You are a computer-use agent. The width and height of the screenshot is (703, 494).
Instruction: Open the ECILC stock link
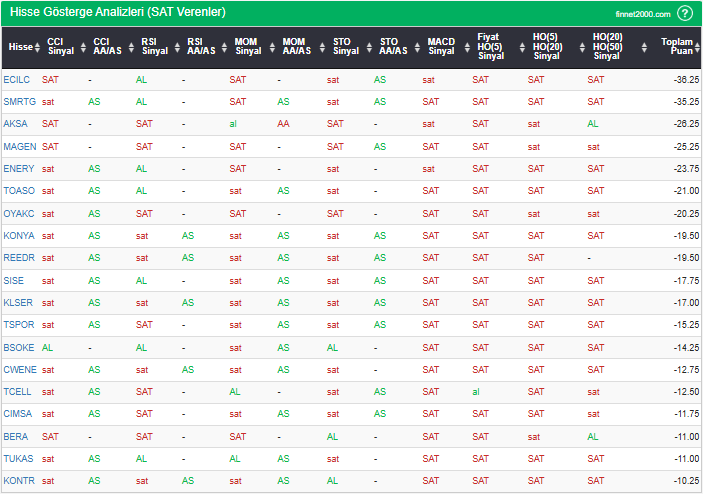click(x=17, y=80)
